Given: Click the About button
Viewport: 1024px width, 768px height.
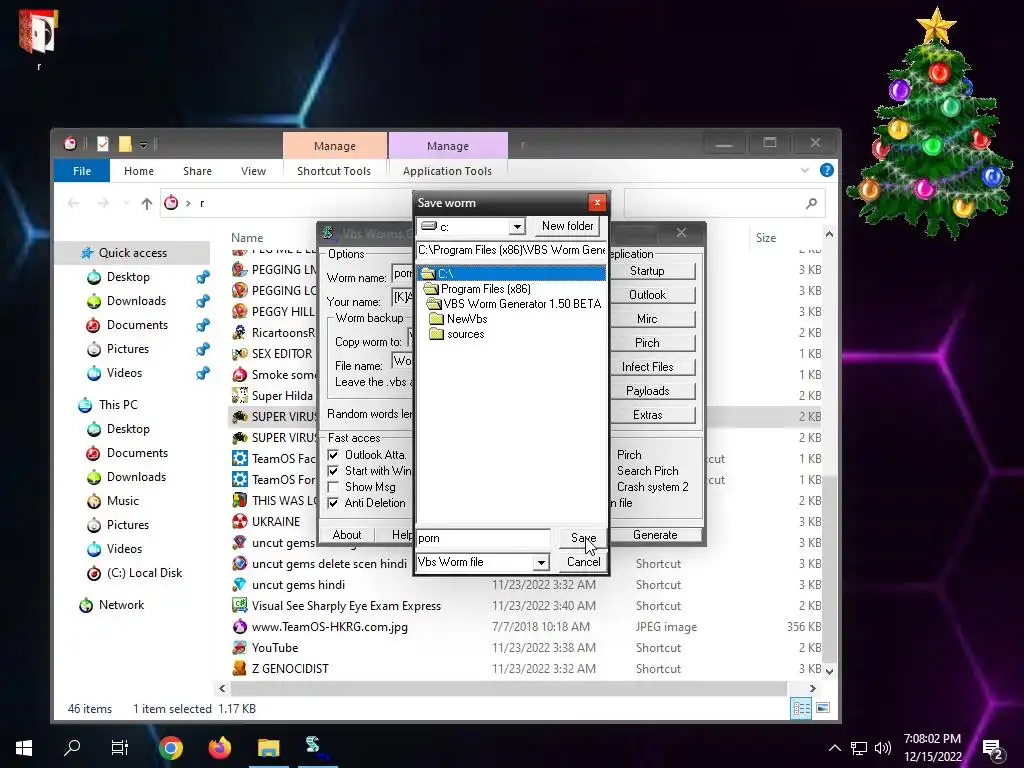Looking at the screenshot, I should (346, 535).
